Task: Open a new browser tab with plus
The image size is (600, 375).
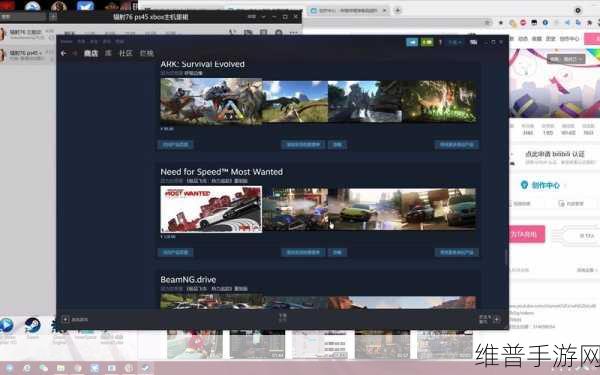Action: tap(398, 11)
